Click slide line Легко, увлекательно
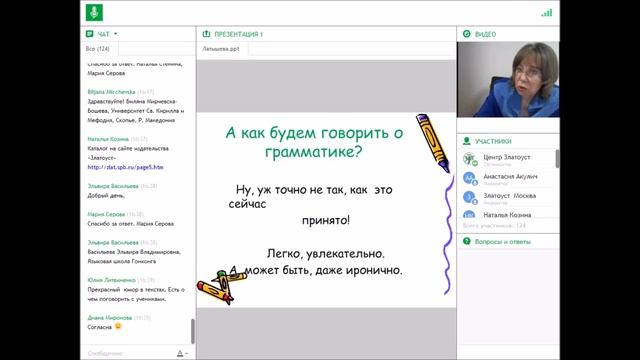The image size is (640, 360). tap(326, 253)
